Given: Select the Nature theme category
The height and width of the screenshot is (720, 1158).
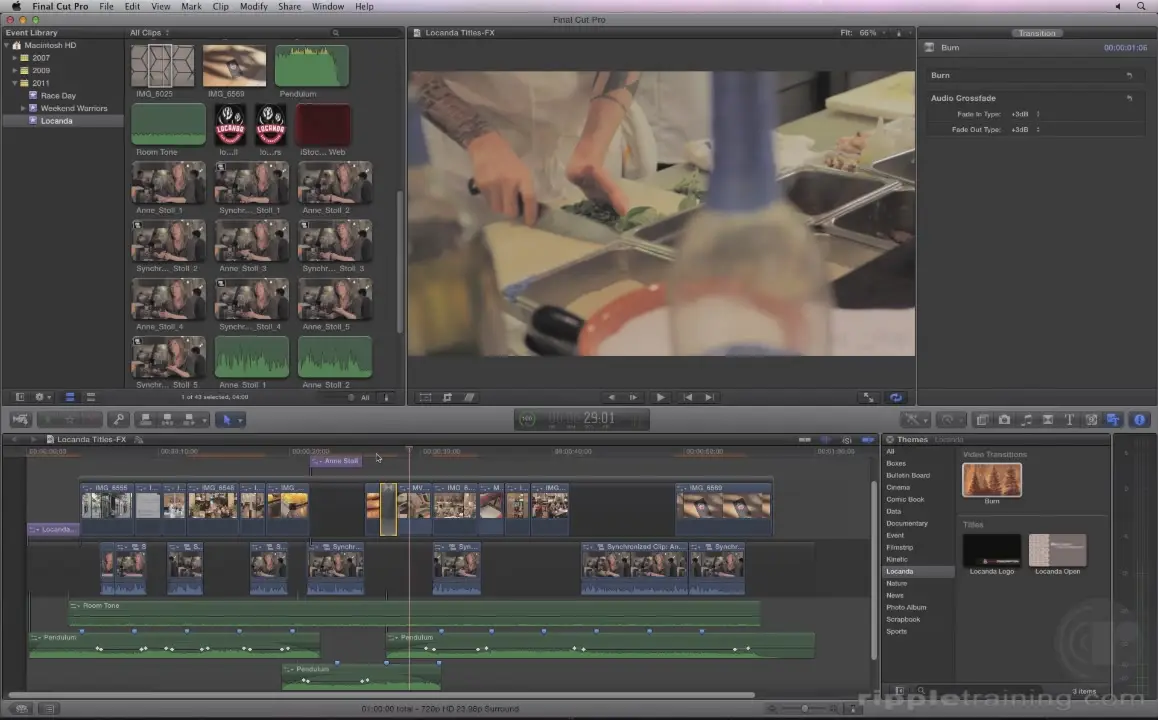Looking at the screenshot, I should click(x=896, y=583).
